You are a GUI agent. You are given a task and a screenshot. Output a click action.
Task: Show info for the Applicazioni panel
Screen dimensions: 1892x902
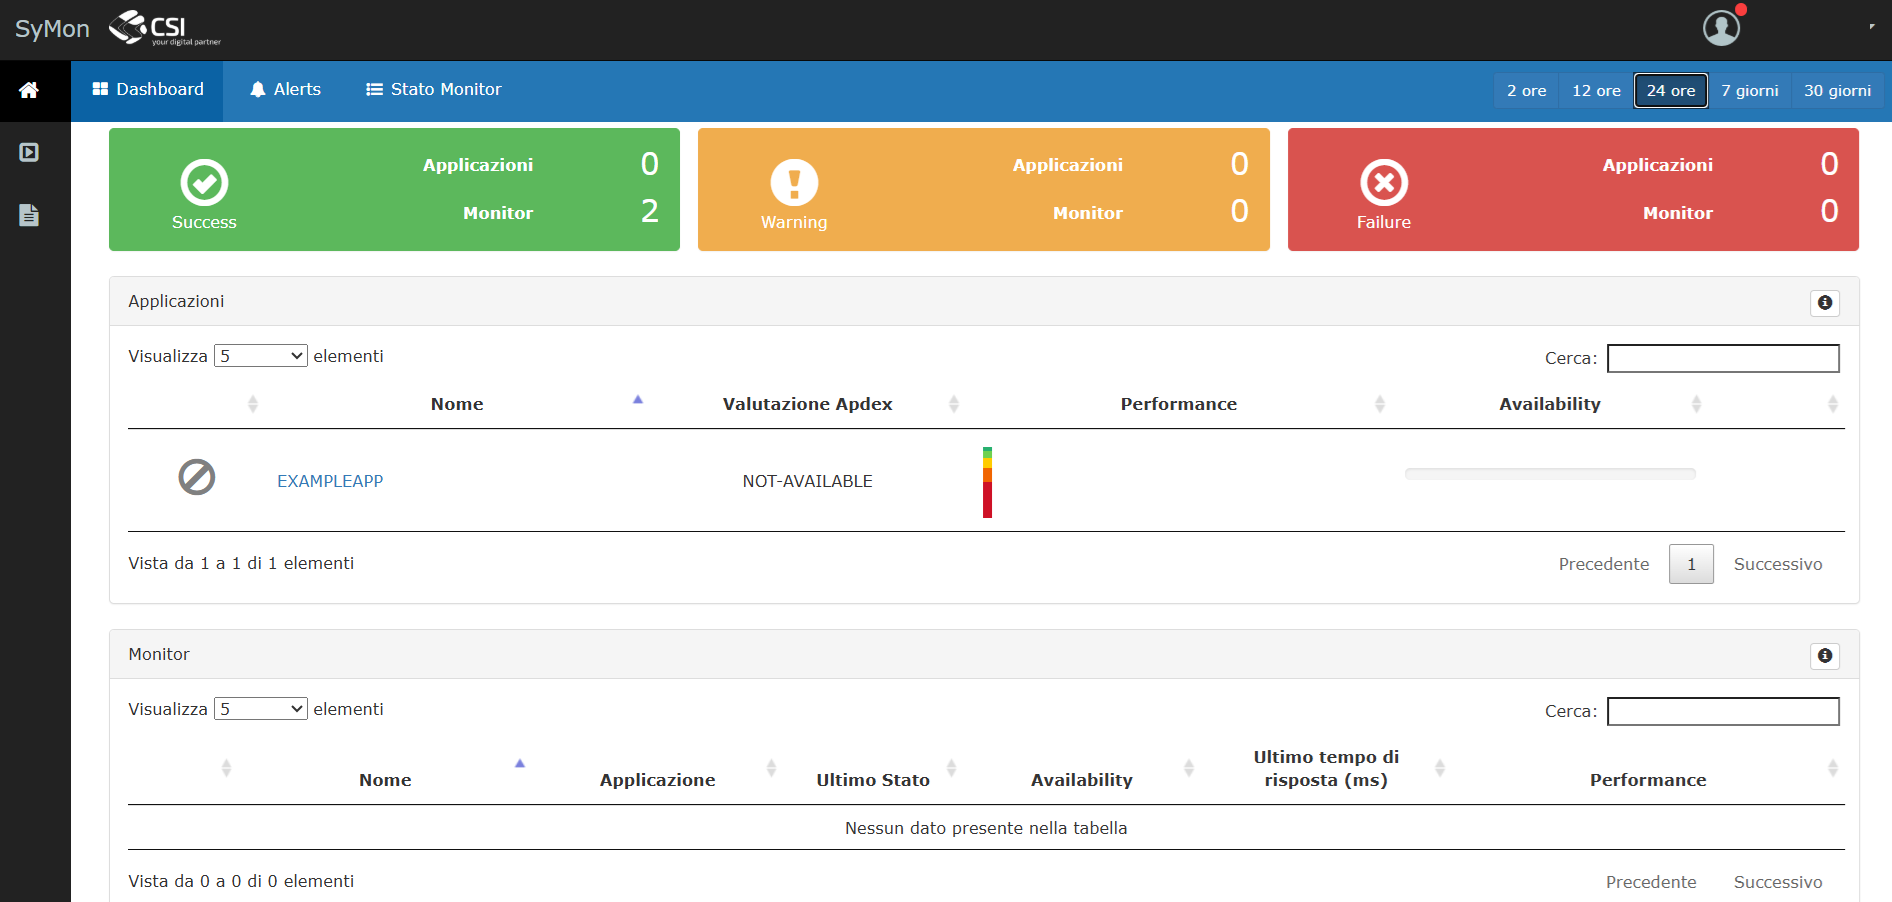pyautogui.click(x=1825, y=303)
